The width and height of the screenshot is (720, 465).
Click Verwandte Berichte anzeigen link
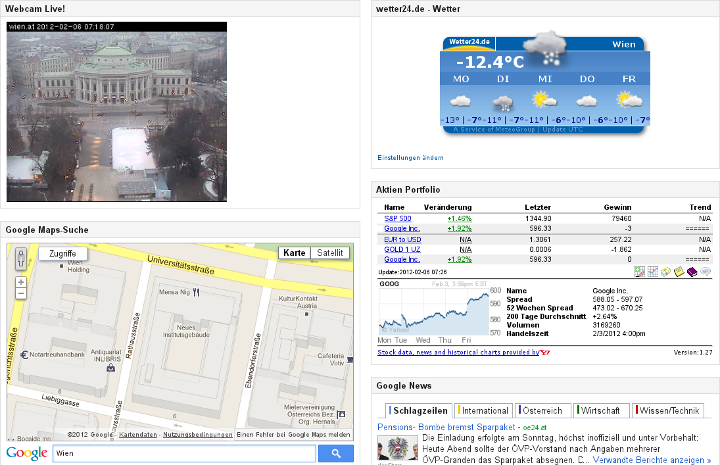pos(652,459)
